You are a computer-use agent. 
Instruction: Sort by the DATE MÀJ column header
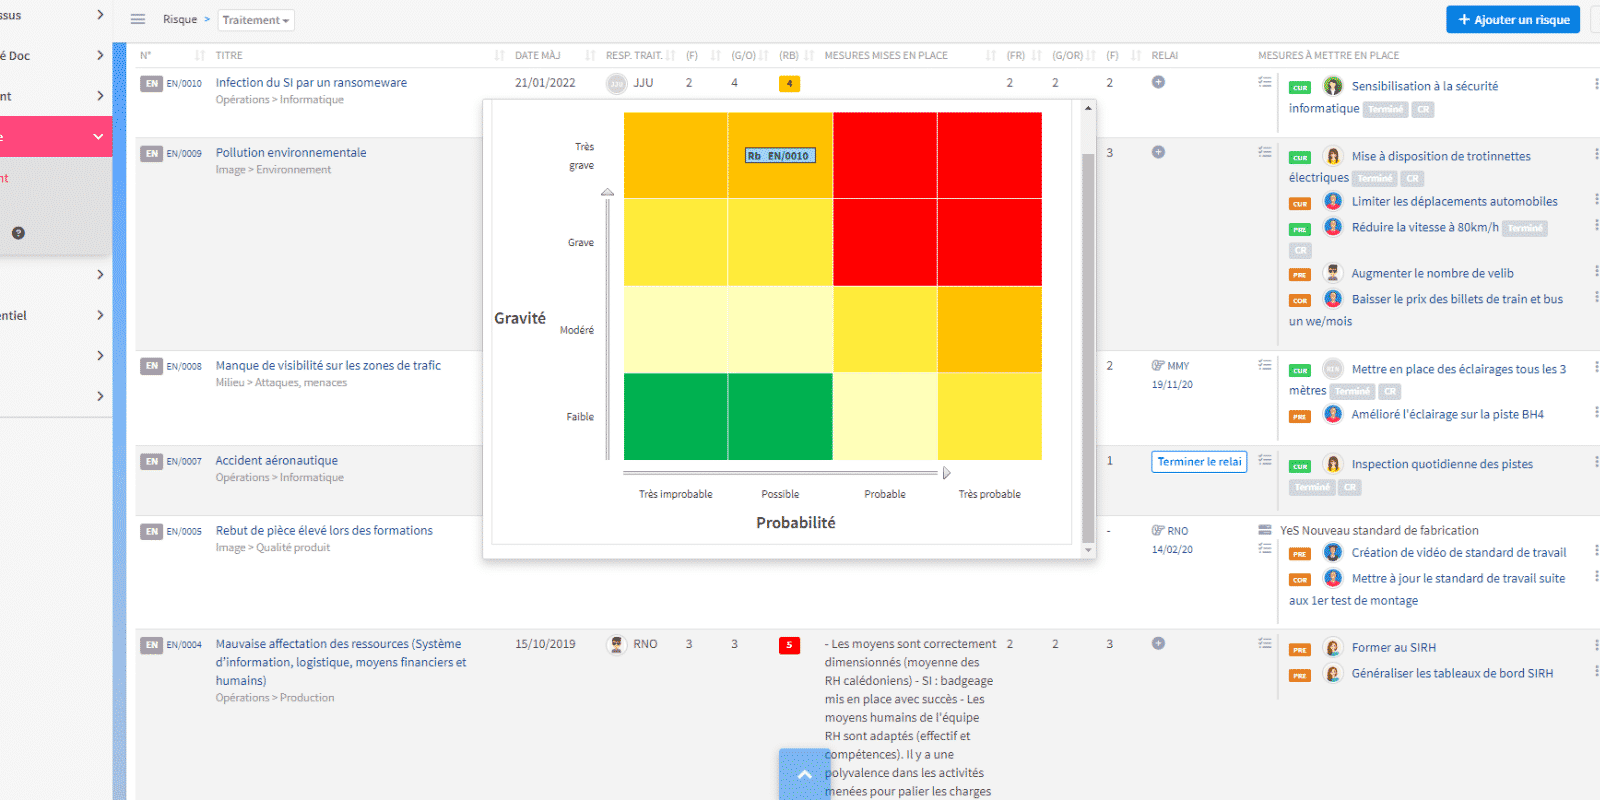coord(538,56)
